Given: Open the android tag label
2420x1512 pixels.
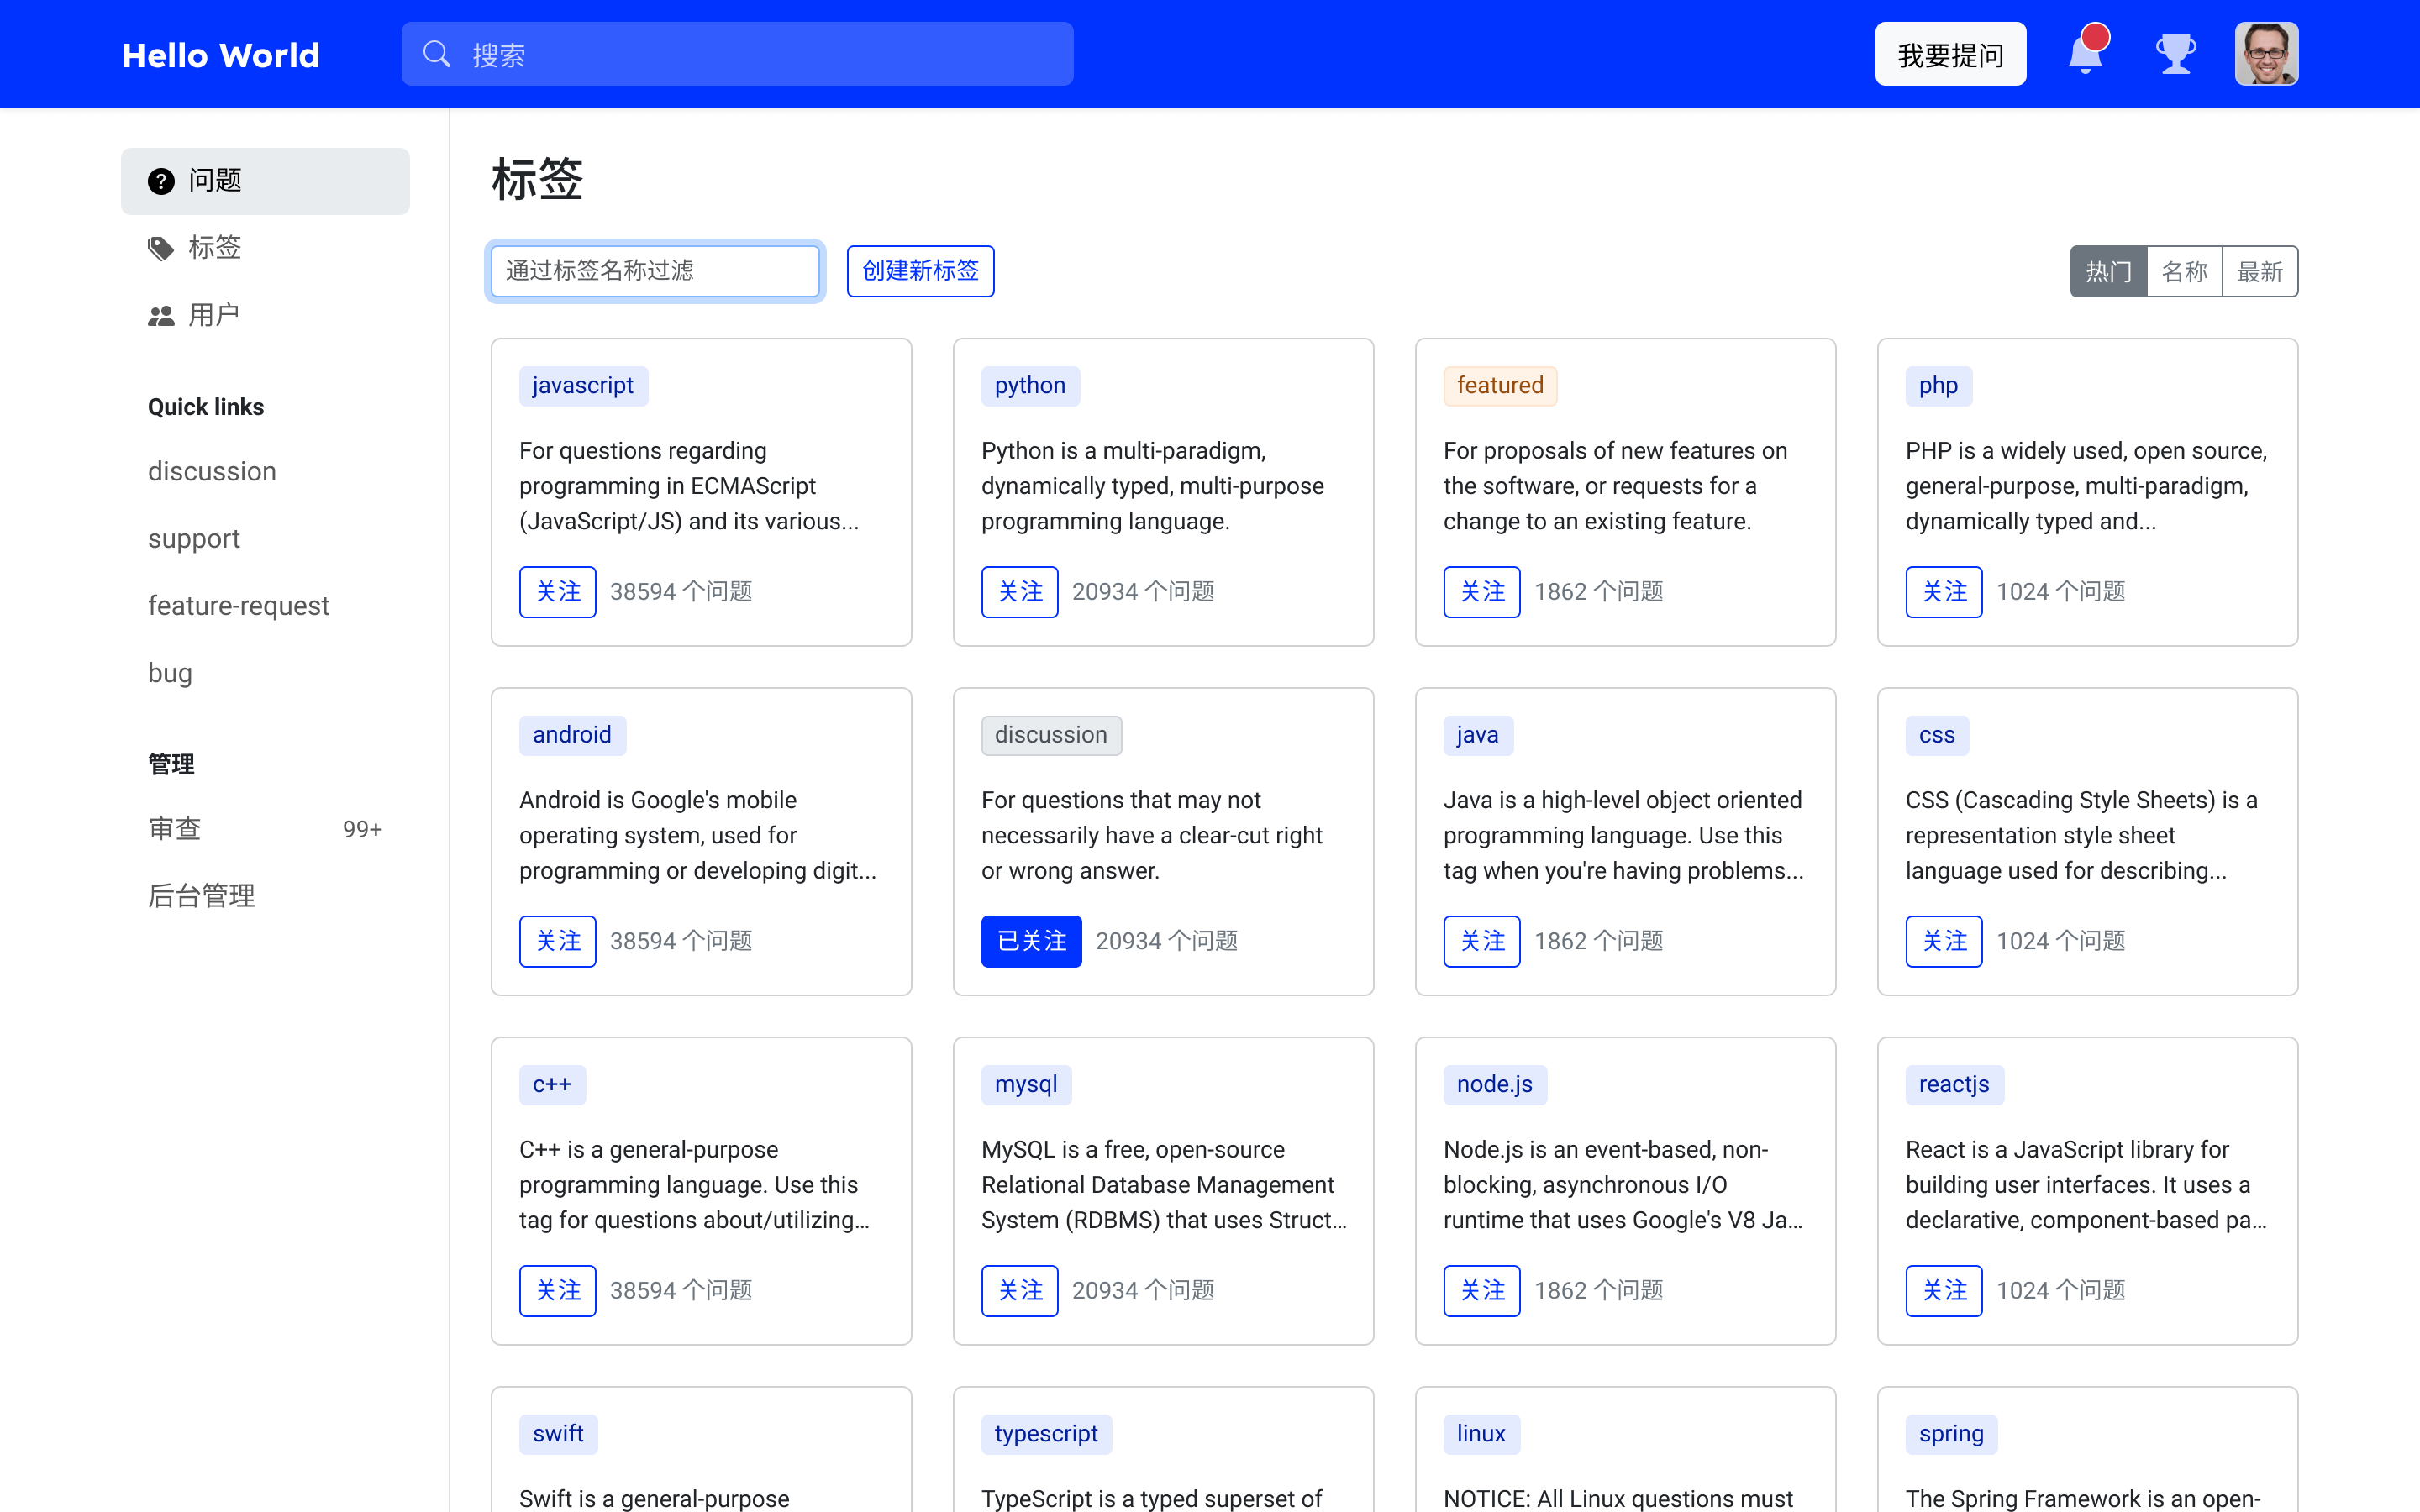Looking at the screenshot, I should (x=572, y=735).
